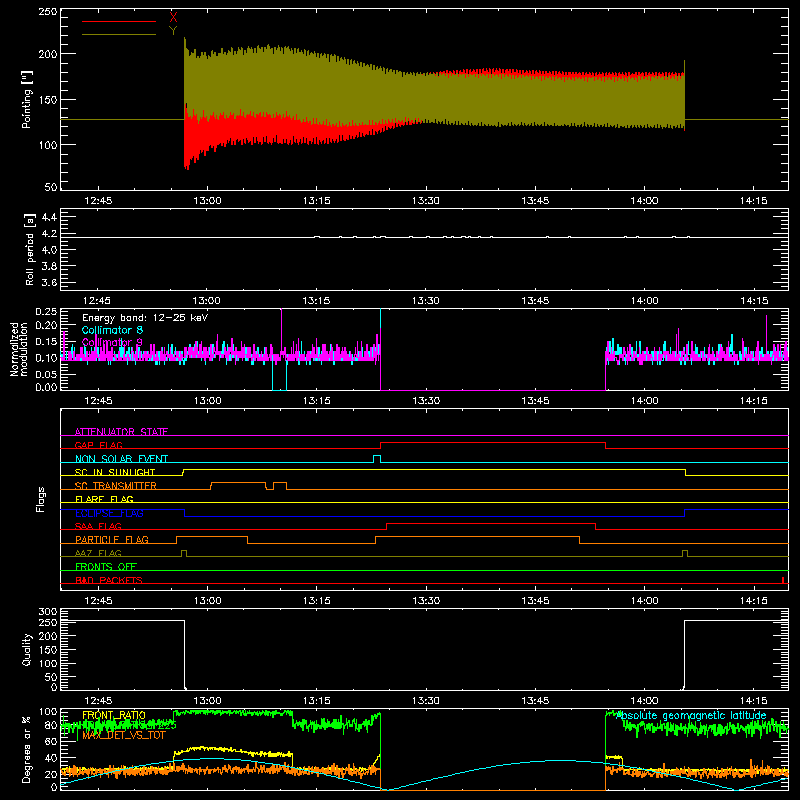Image resolution: width=800 pixels, height=800 pixels.
Task: Select the red 'X' legend label
Action: click(x=173, y=17)
